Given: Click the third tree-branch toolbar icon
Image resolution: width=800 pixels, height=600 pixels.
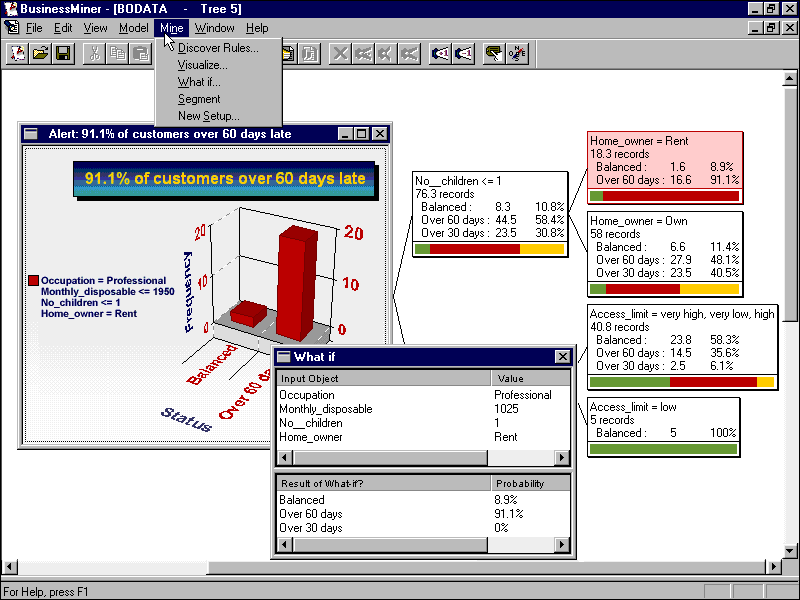Looking at the screenshot, I should coord(409,54).
